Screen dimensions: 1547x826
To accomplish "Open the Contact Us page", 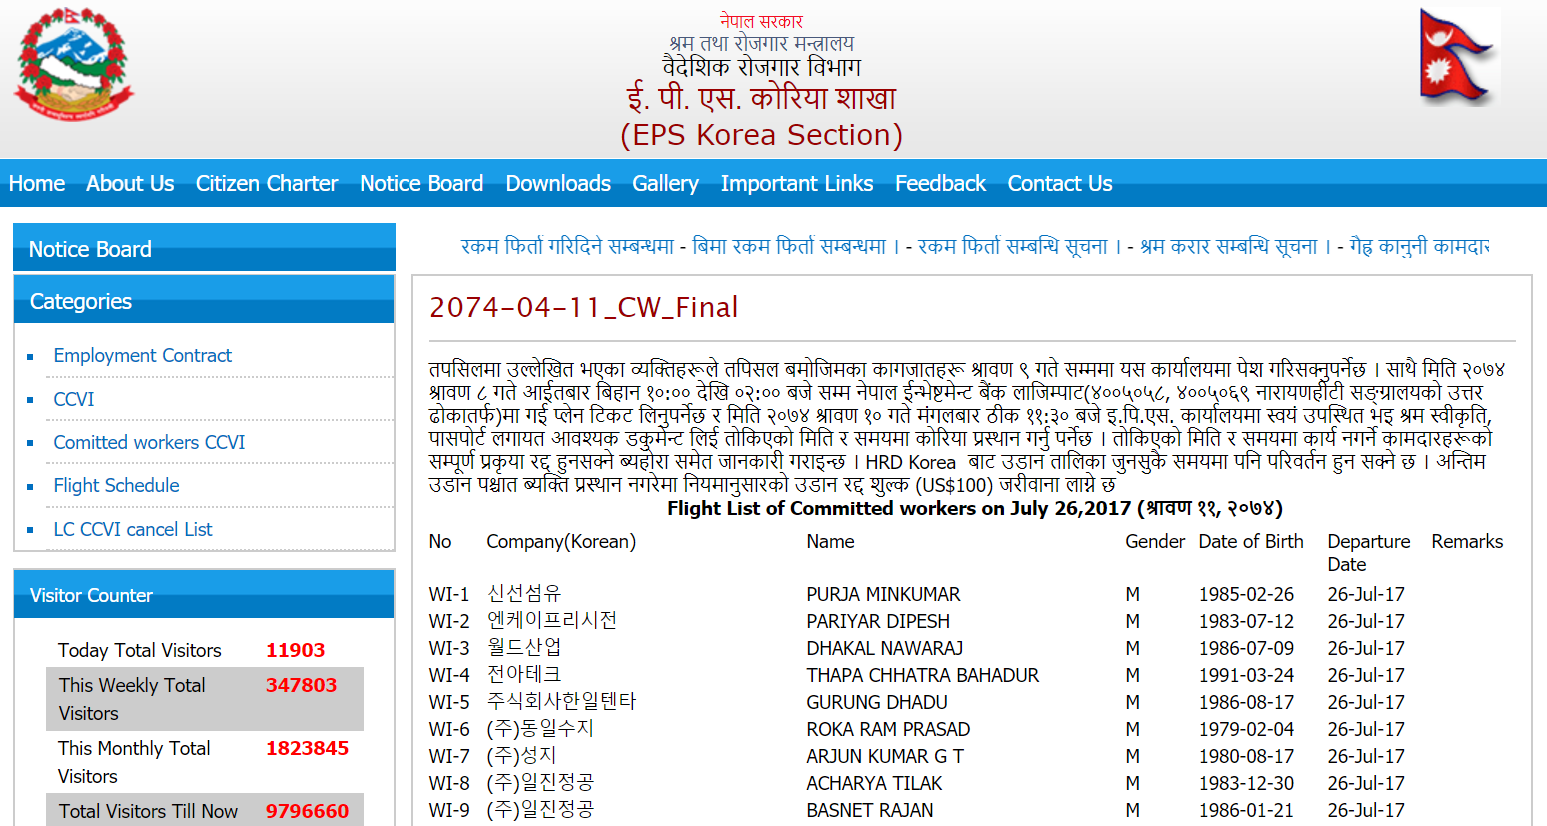I will point(1059,184).
